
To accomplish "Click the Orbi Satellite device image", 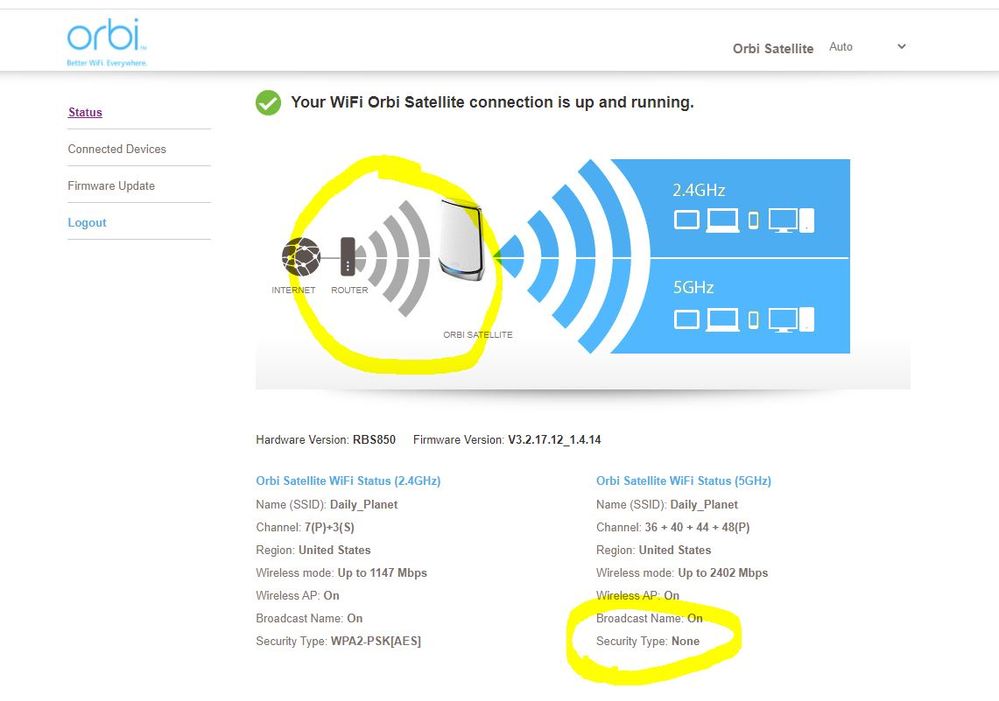I will coord(462,241).
